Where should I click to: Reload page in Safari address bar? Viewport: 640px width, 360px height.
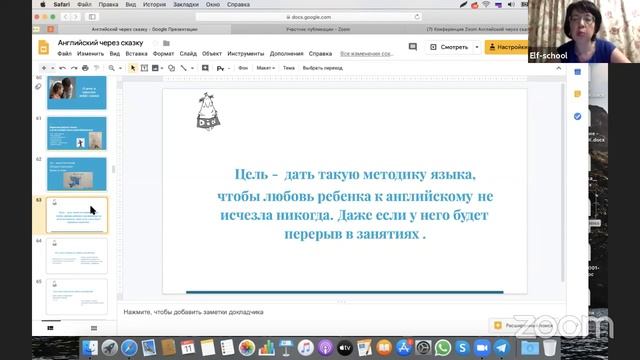coord(417,17)
